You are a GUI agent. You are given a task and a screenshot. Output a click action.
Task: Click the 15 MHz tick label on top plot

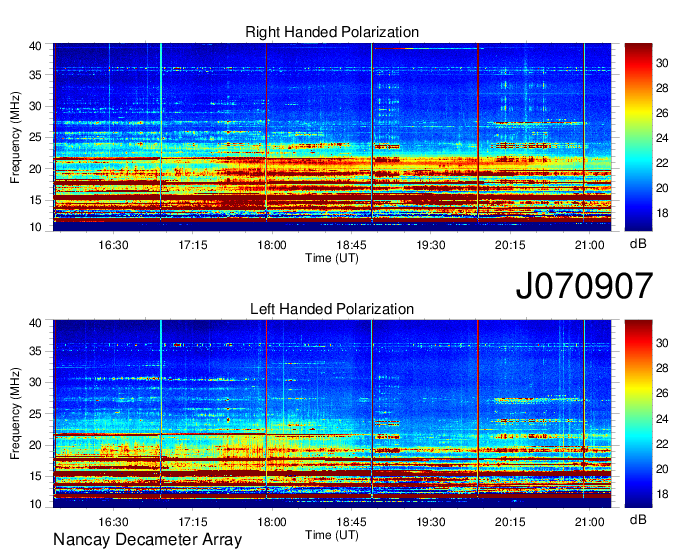tap(35, 200)
